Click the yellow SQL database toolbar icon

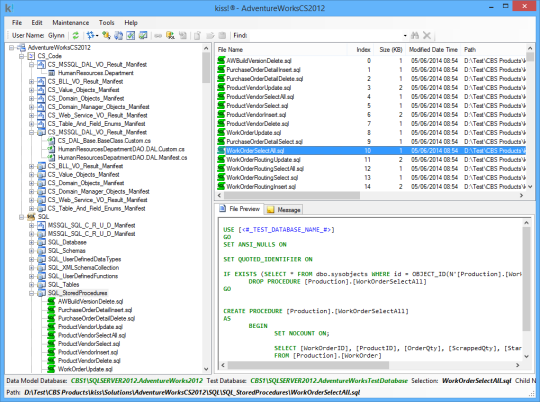coord(170,35)
